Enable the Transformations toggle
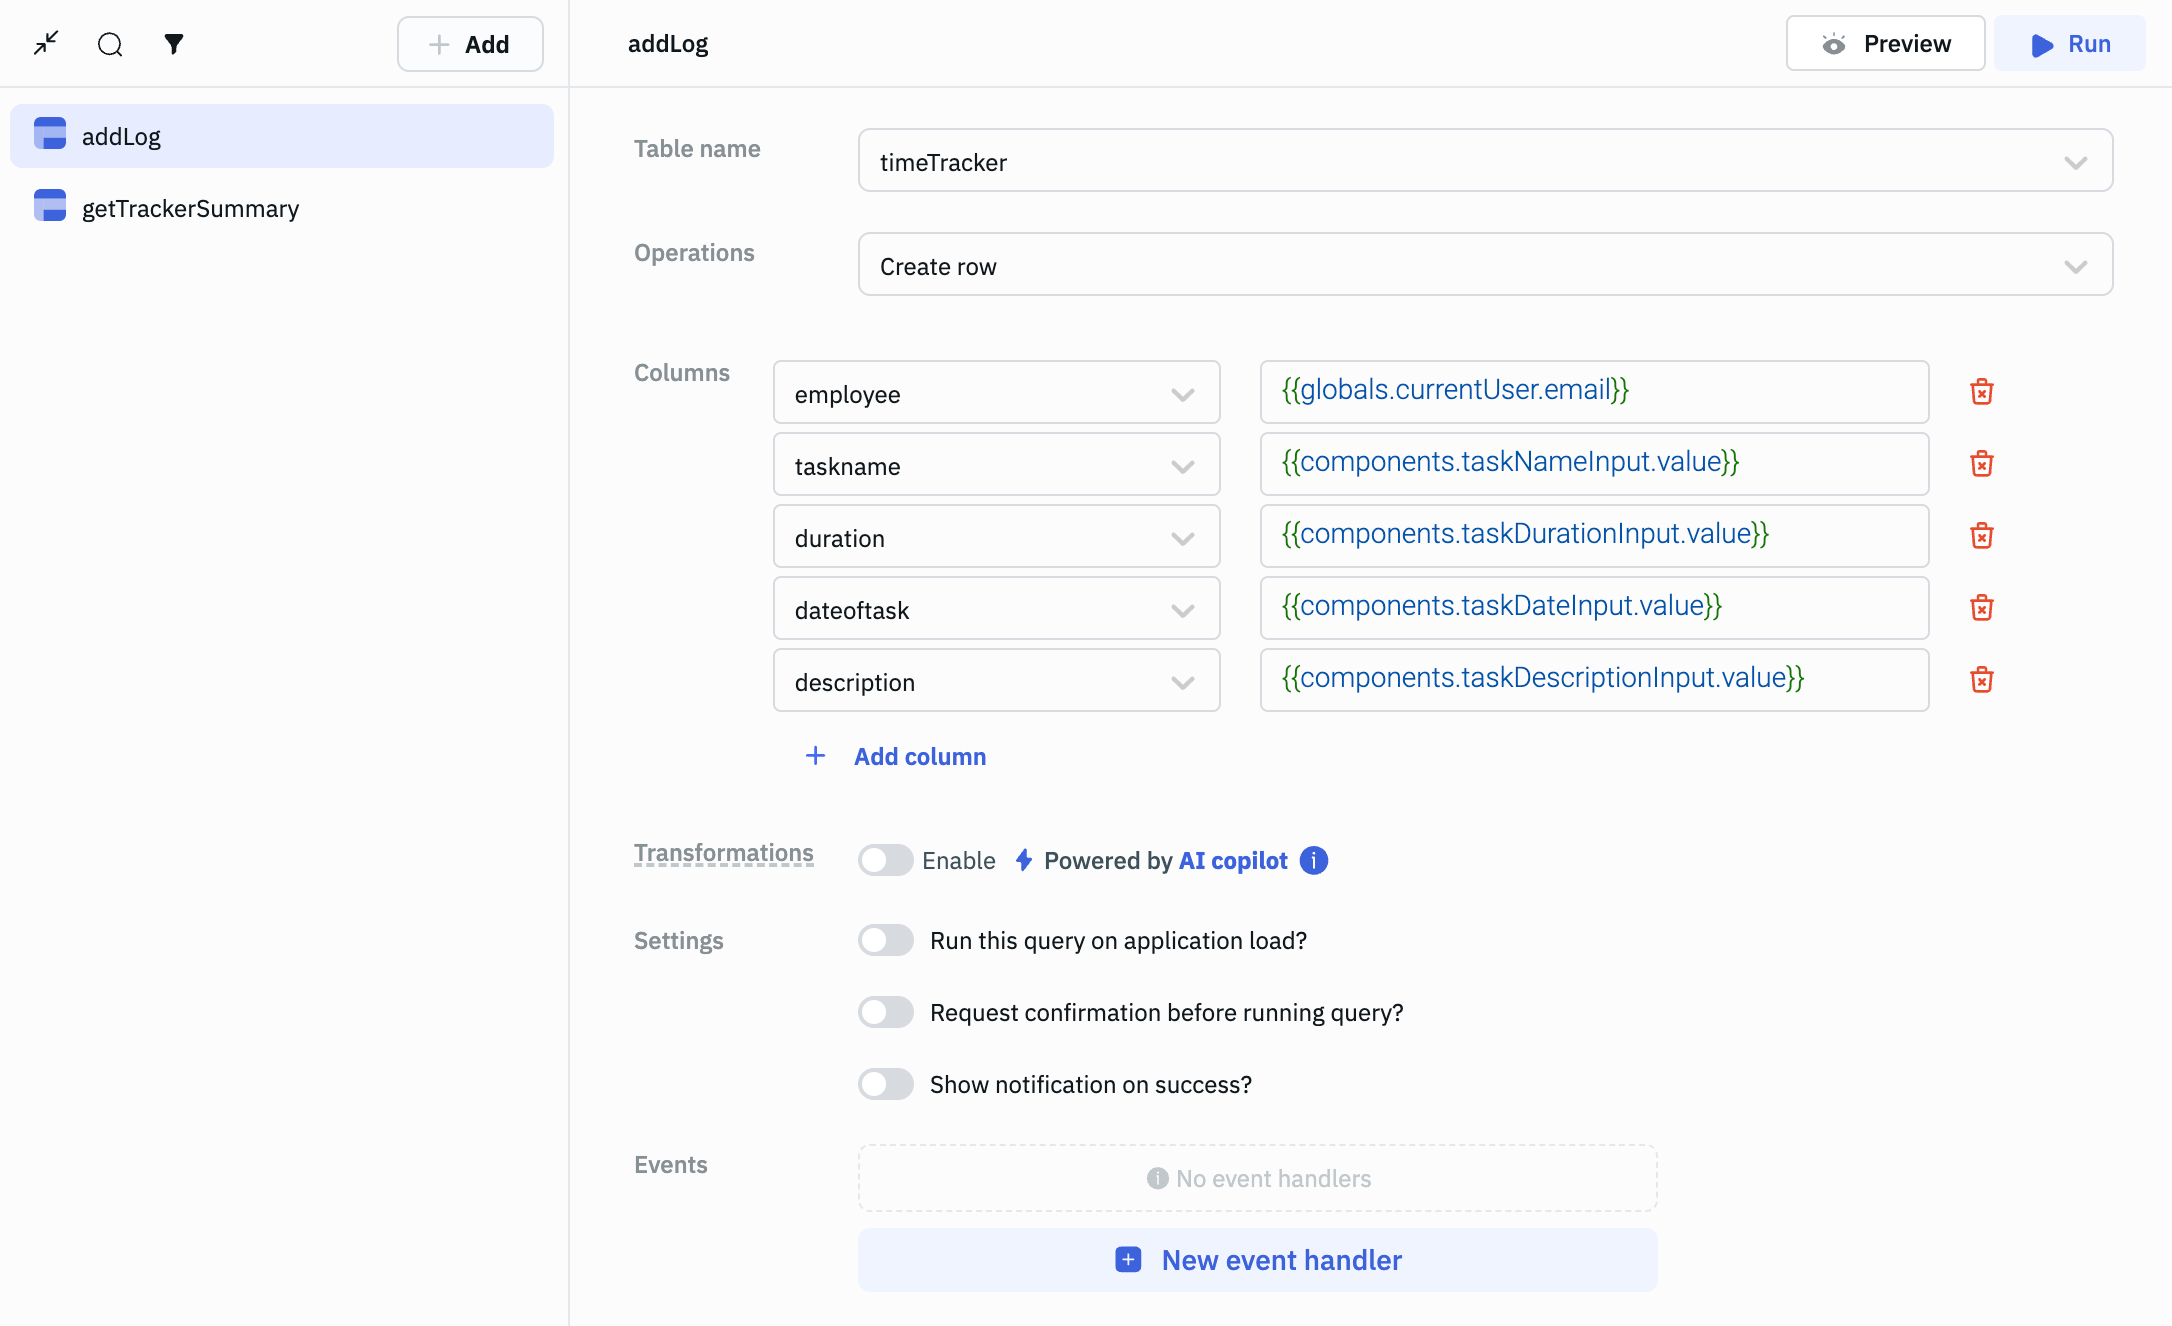Viewport: 2172px width, 1326px height. [885, 860]
